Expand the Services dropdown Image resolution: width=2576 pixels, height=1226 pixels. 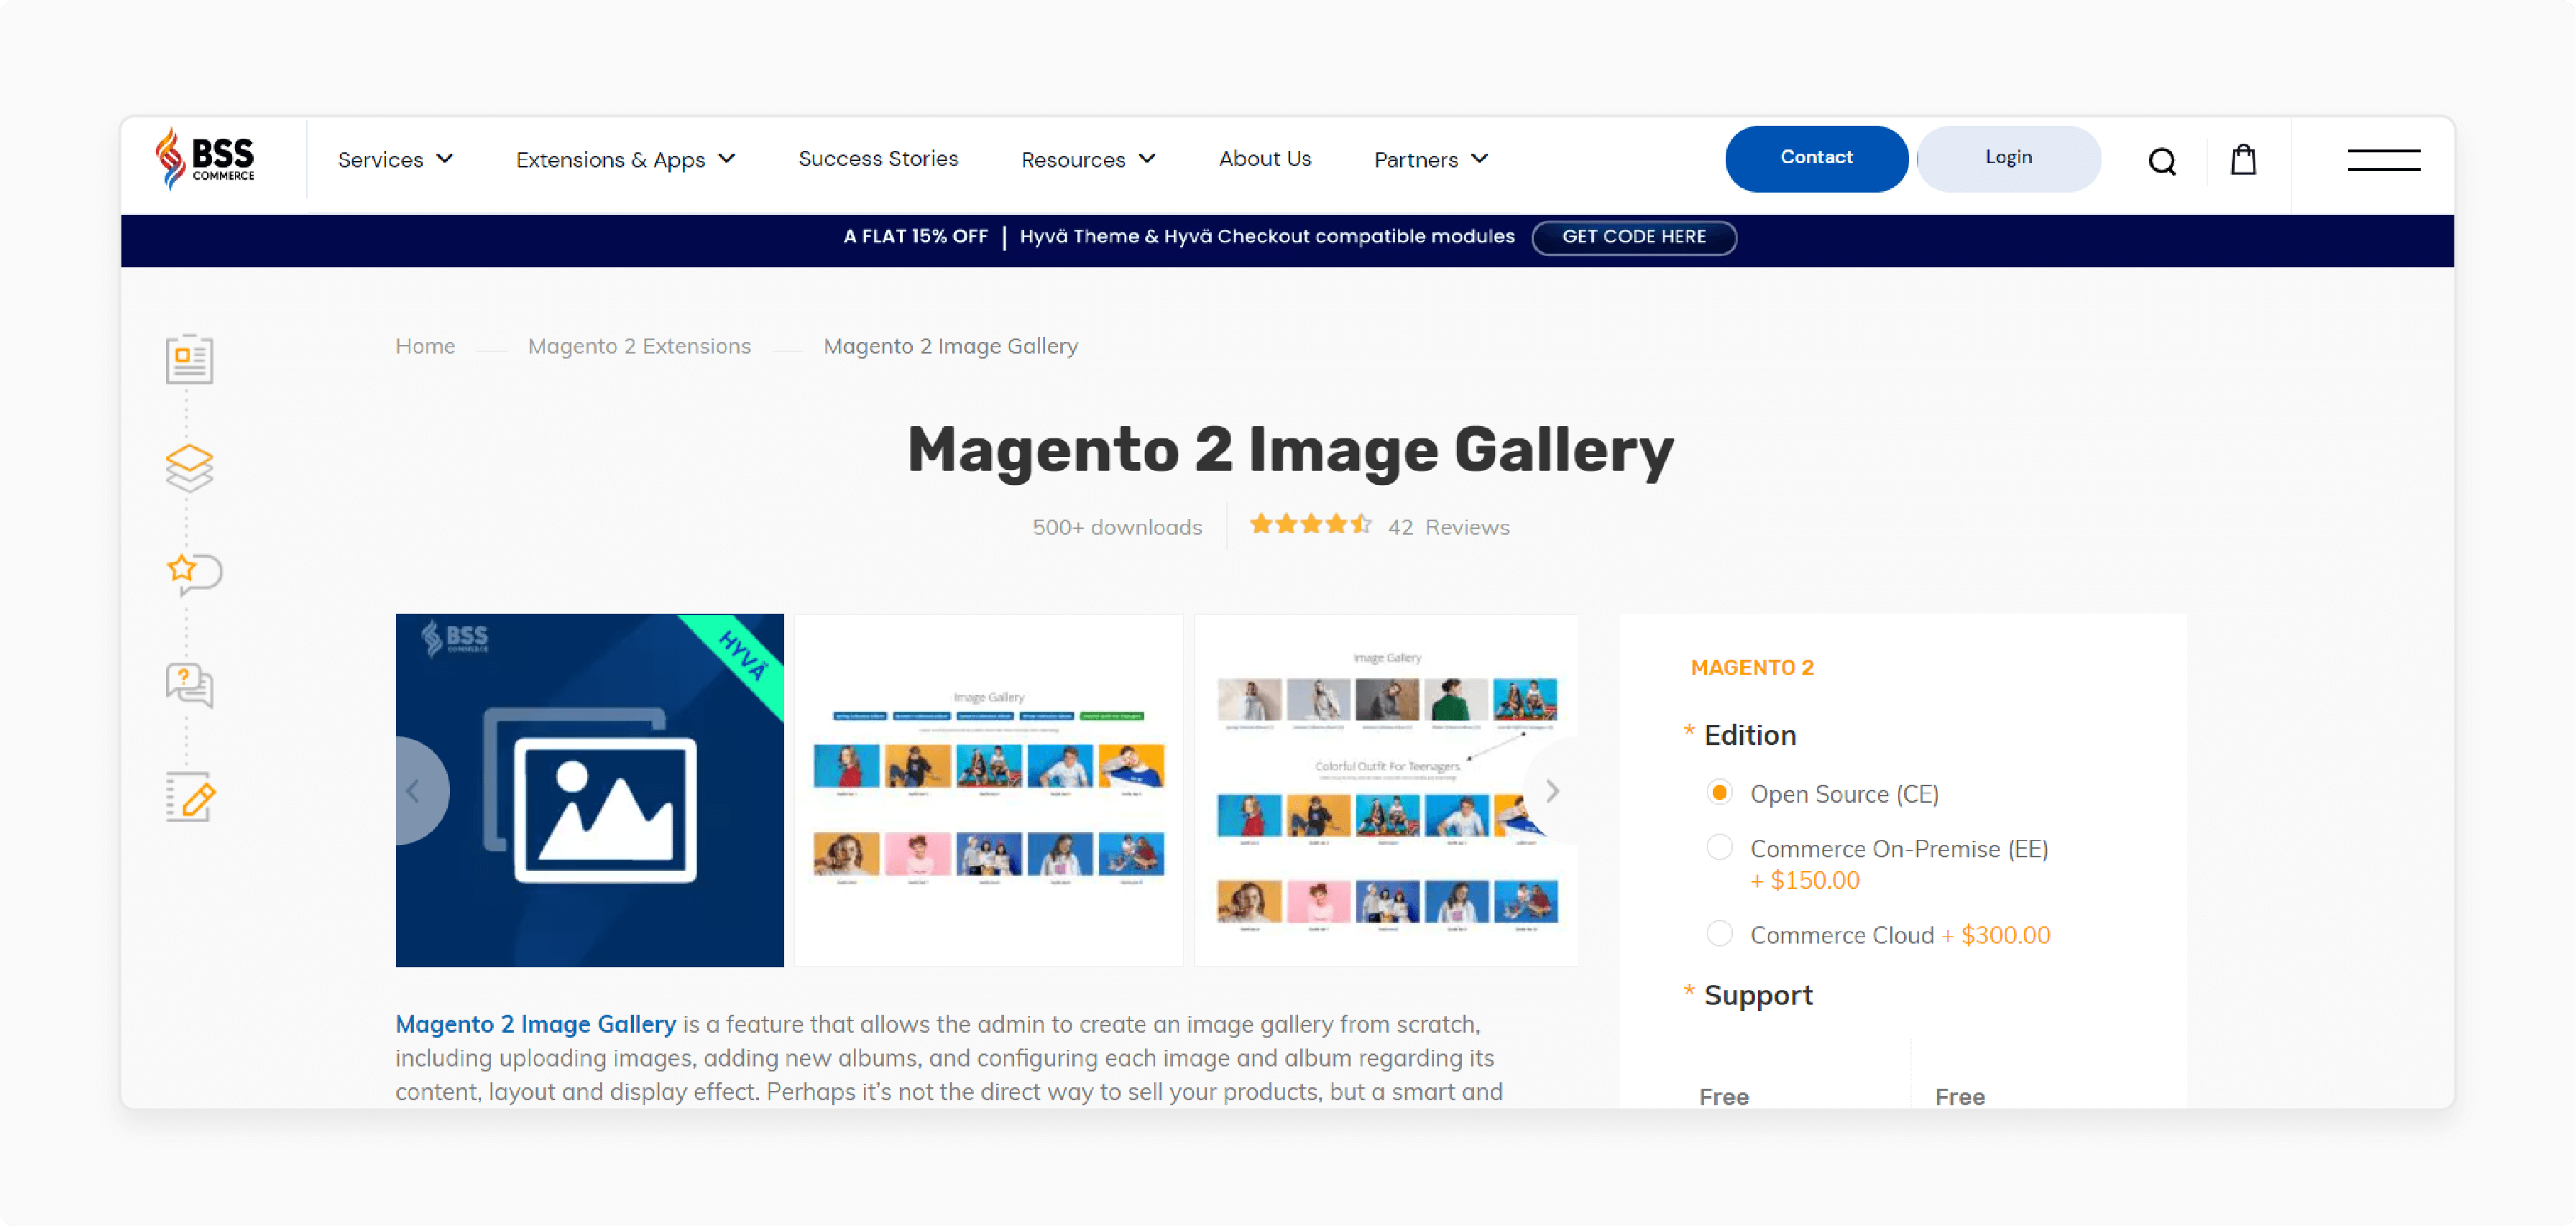395,160
